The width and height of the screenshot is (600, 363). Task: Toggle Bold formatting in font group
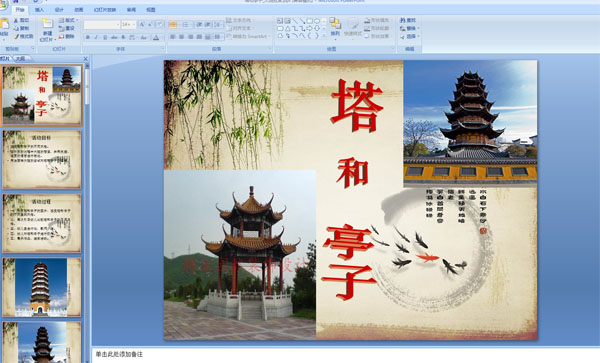(88, 37)
